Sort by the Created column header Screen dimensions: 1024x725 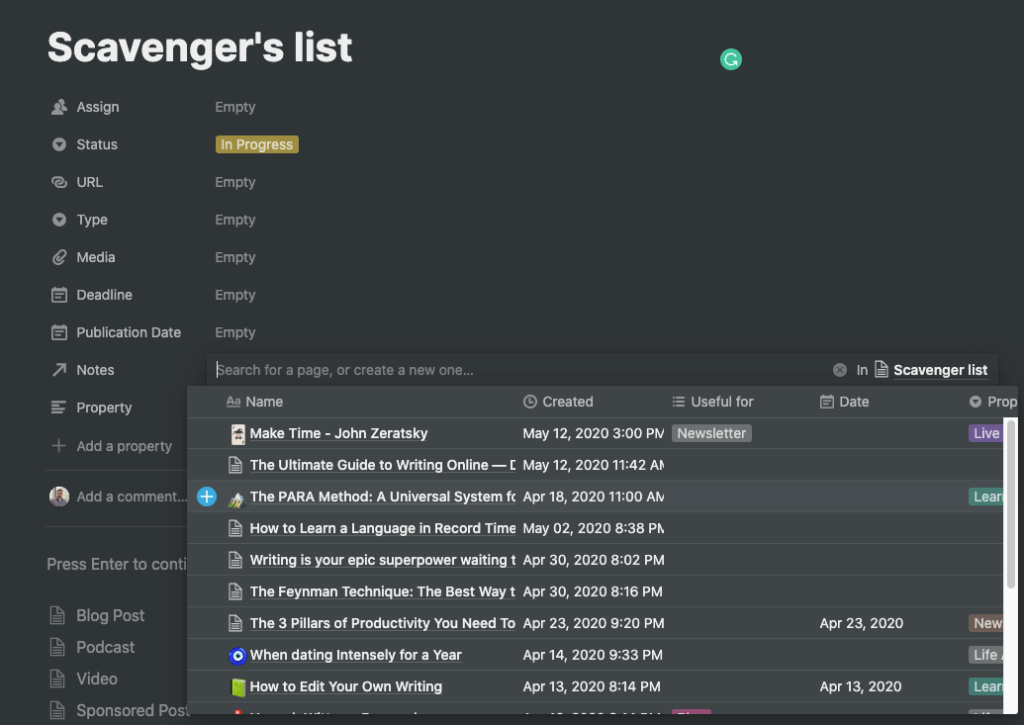click(567, 402)
